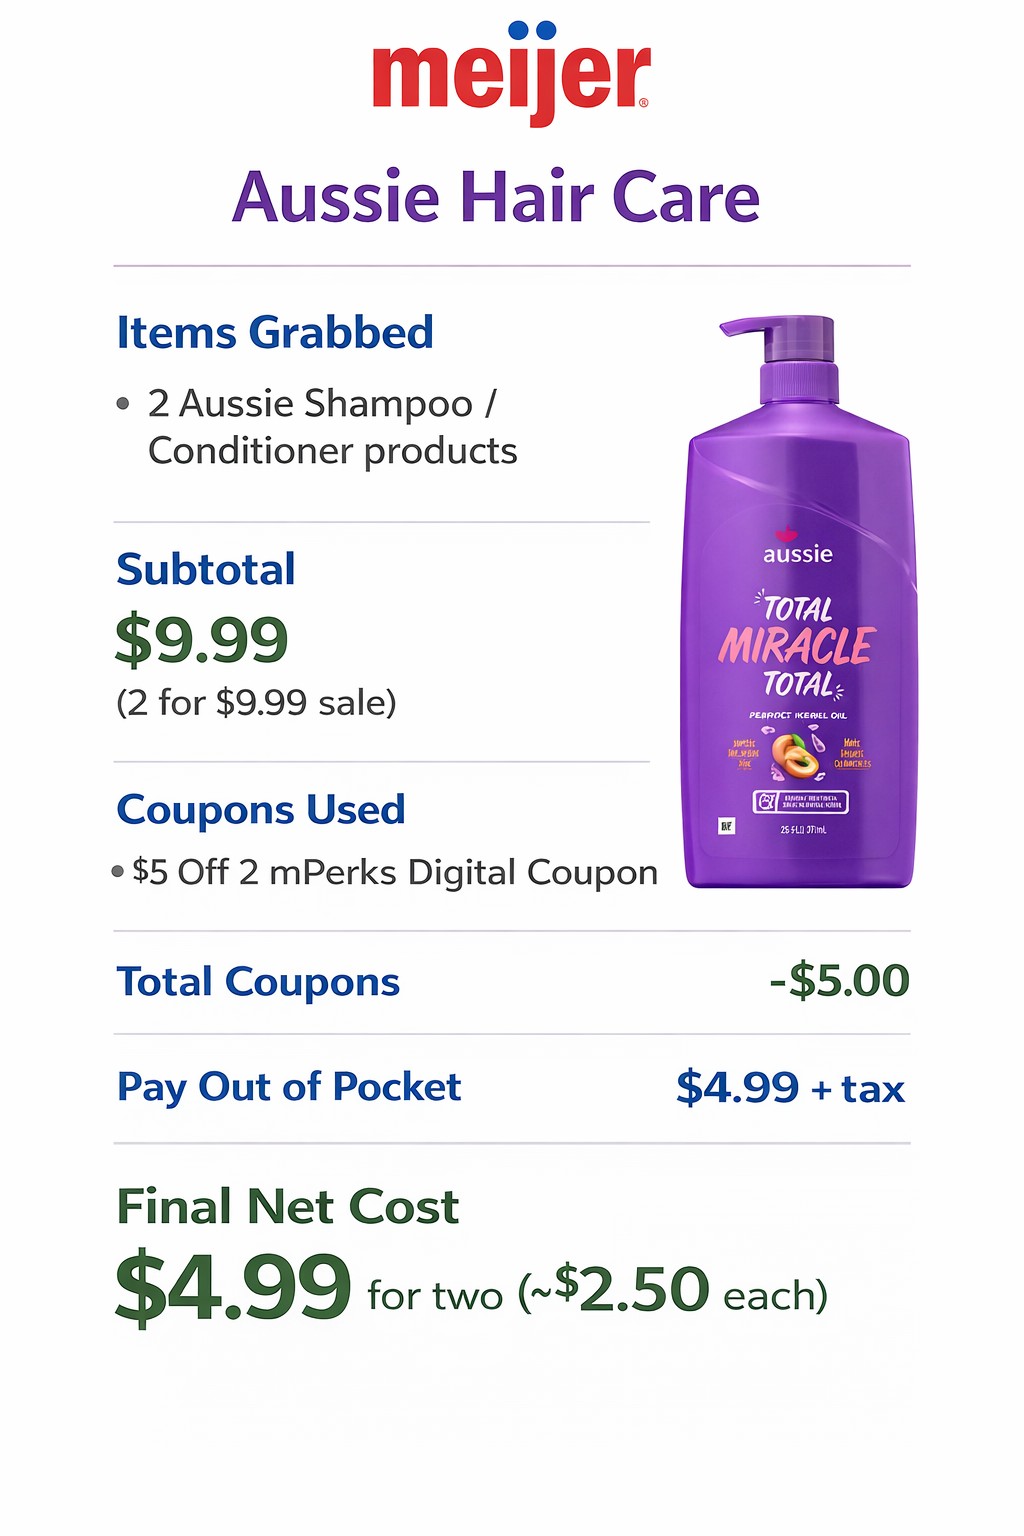This screenshot has width=1024, height=1536.
Task: Click the apricot illustration on the bottle
Action: coord(796,756)
